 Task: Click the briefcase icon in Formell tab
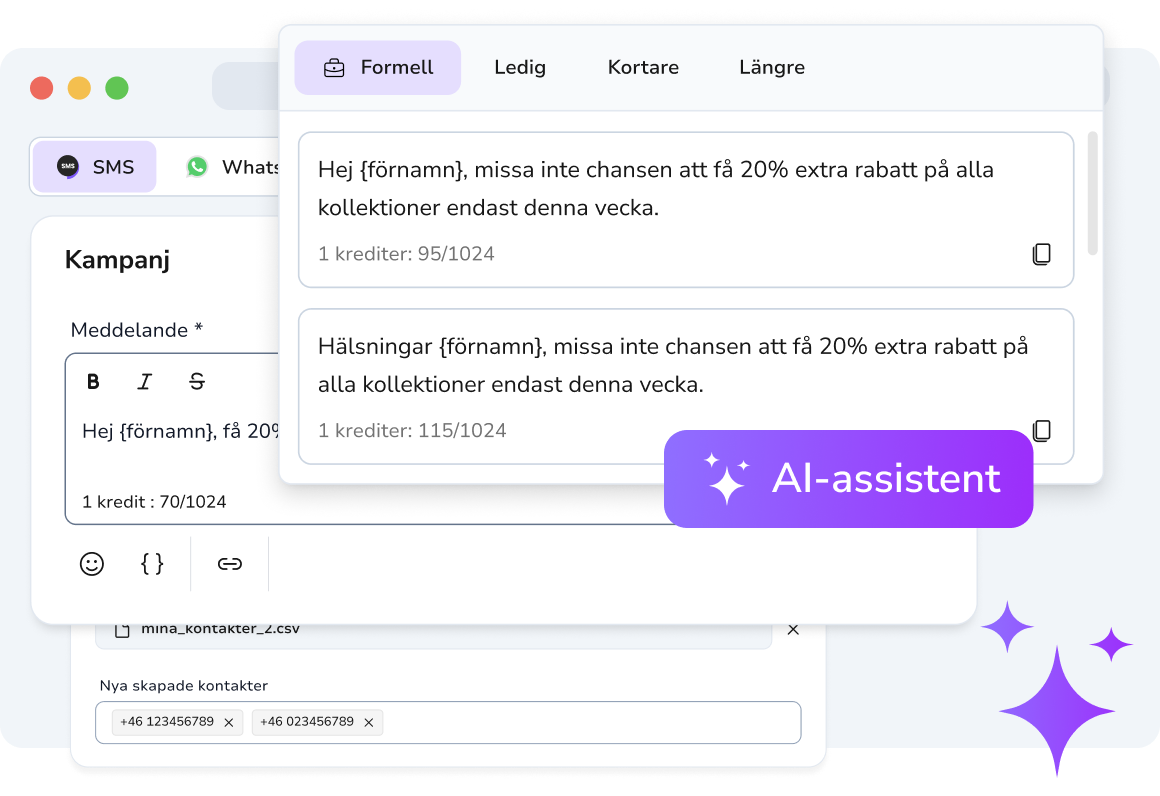[334, 68]
